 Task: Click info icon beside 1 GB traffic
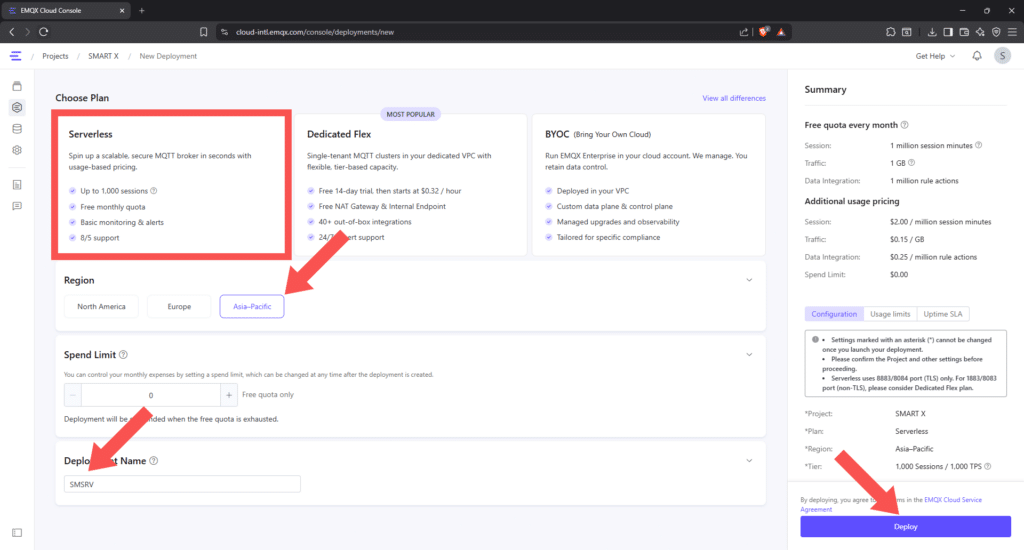pyautogui.click(x=912, y=163)
